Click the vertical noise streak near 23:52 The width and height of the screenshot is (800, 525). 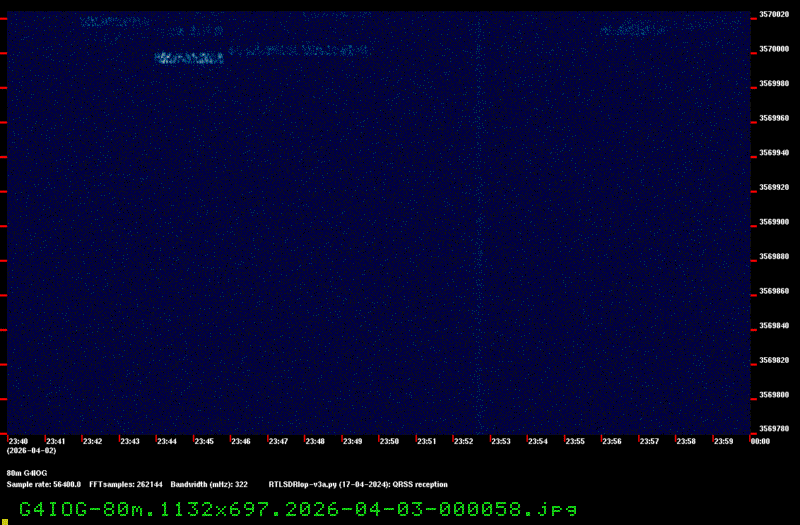point(479,224)
